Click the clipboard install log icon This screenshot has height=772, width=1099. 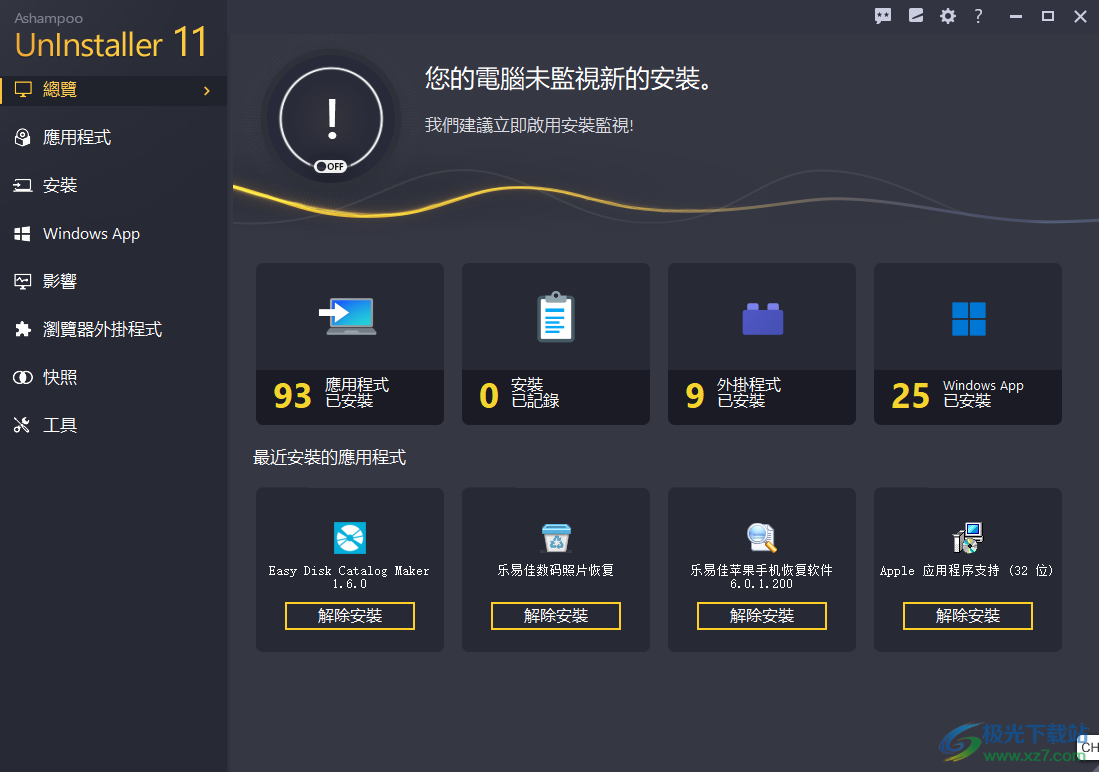556,317
